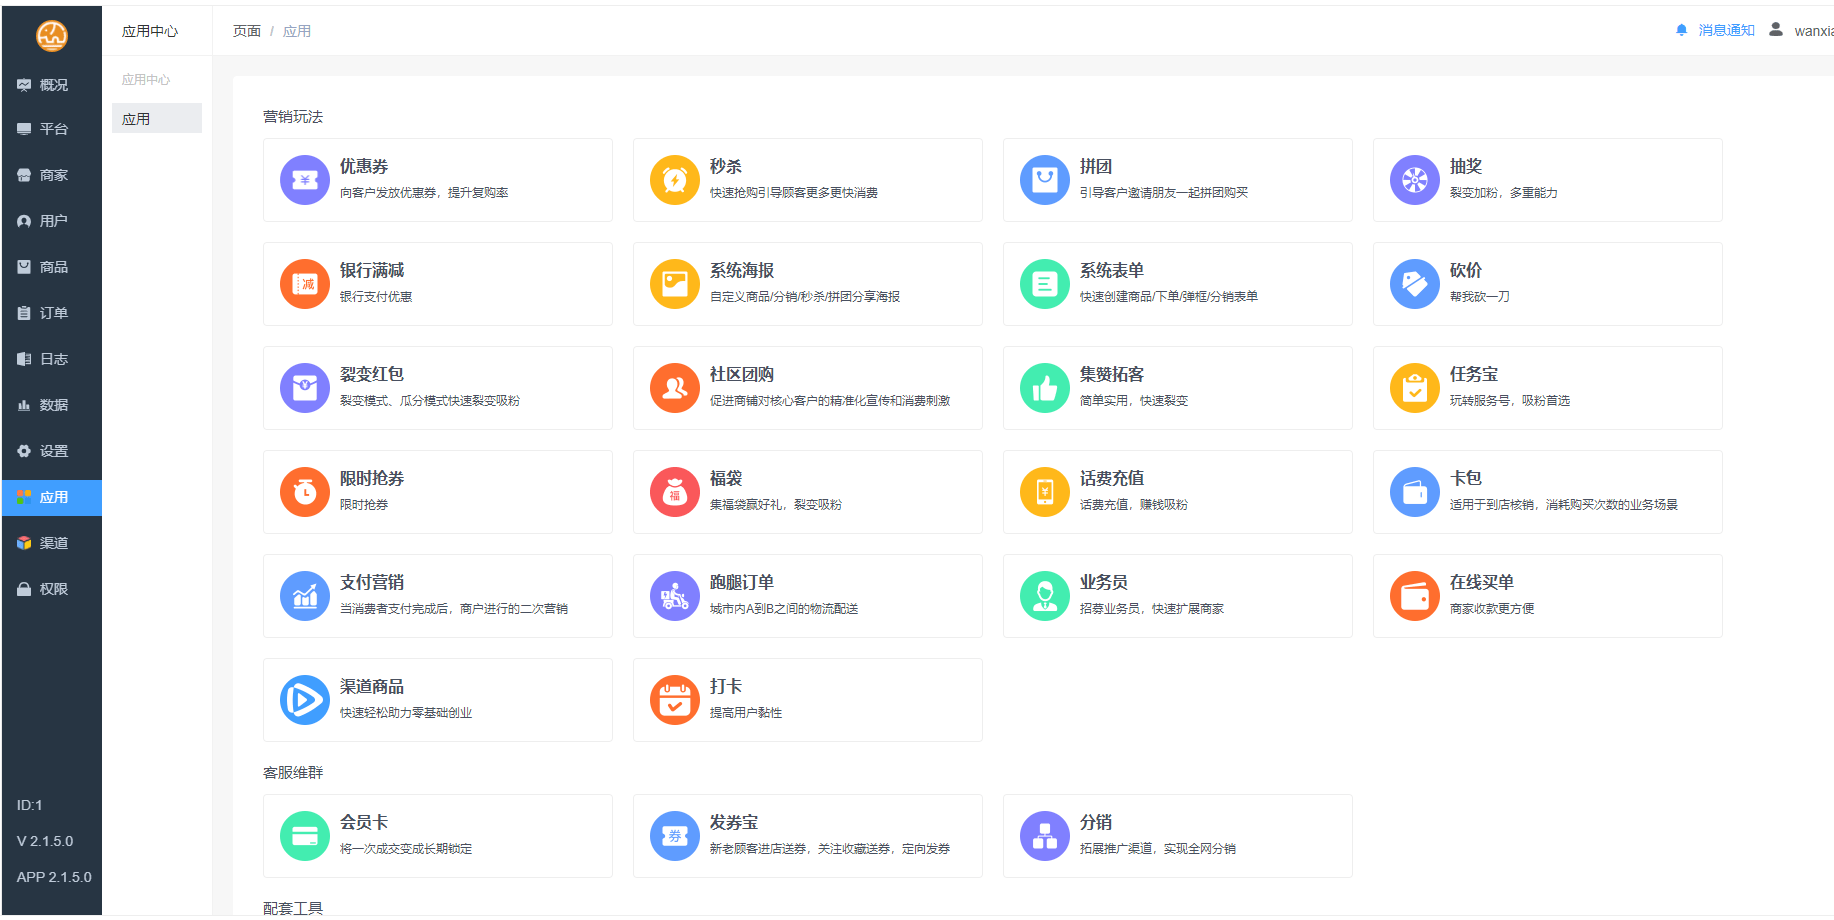Viewport: 1834px width, 920px height.
Task: Click the 系统海报 poster icon
Action: (x=674, y=284)
